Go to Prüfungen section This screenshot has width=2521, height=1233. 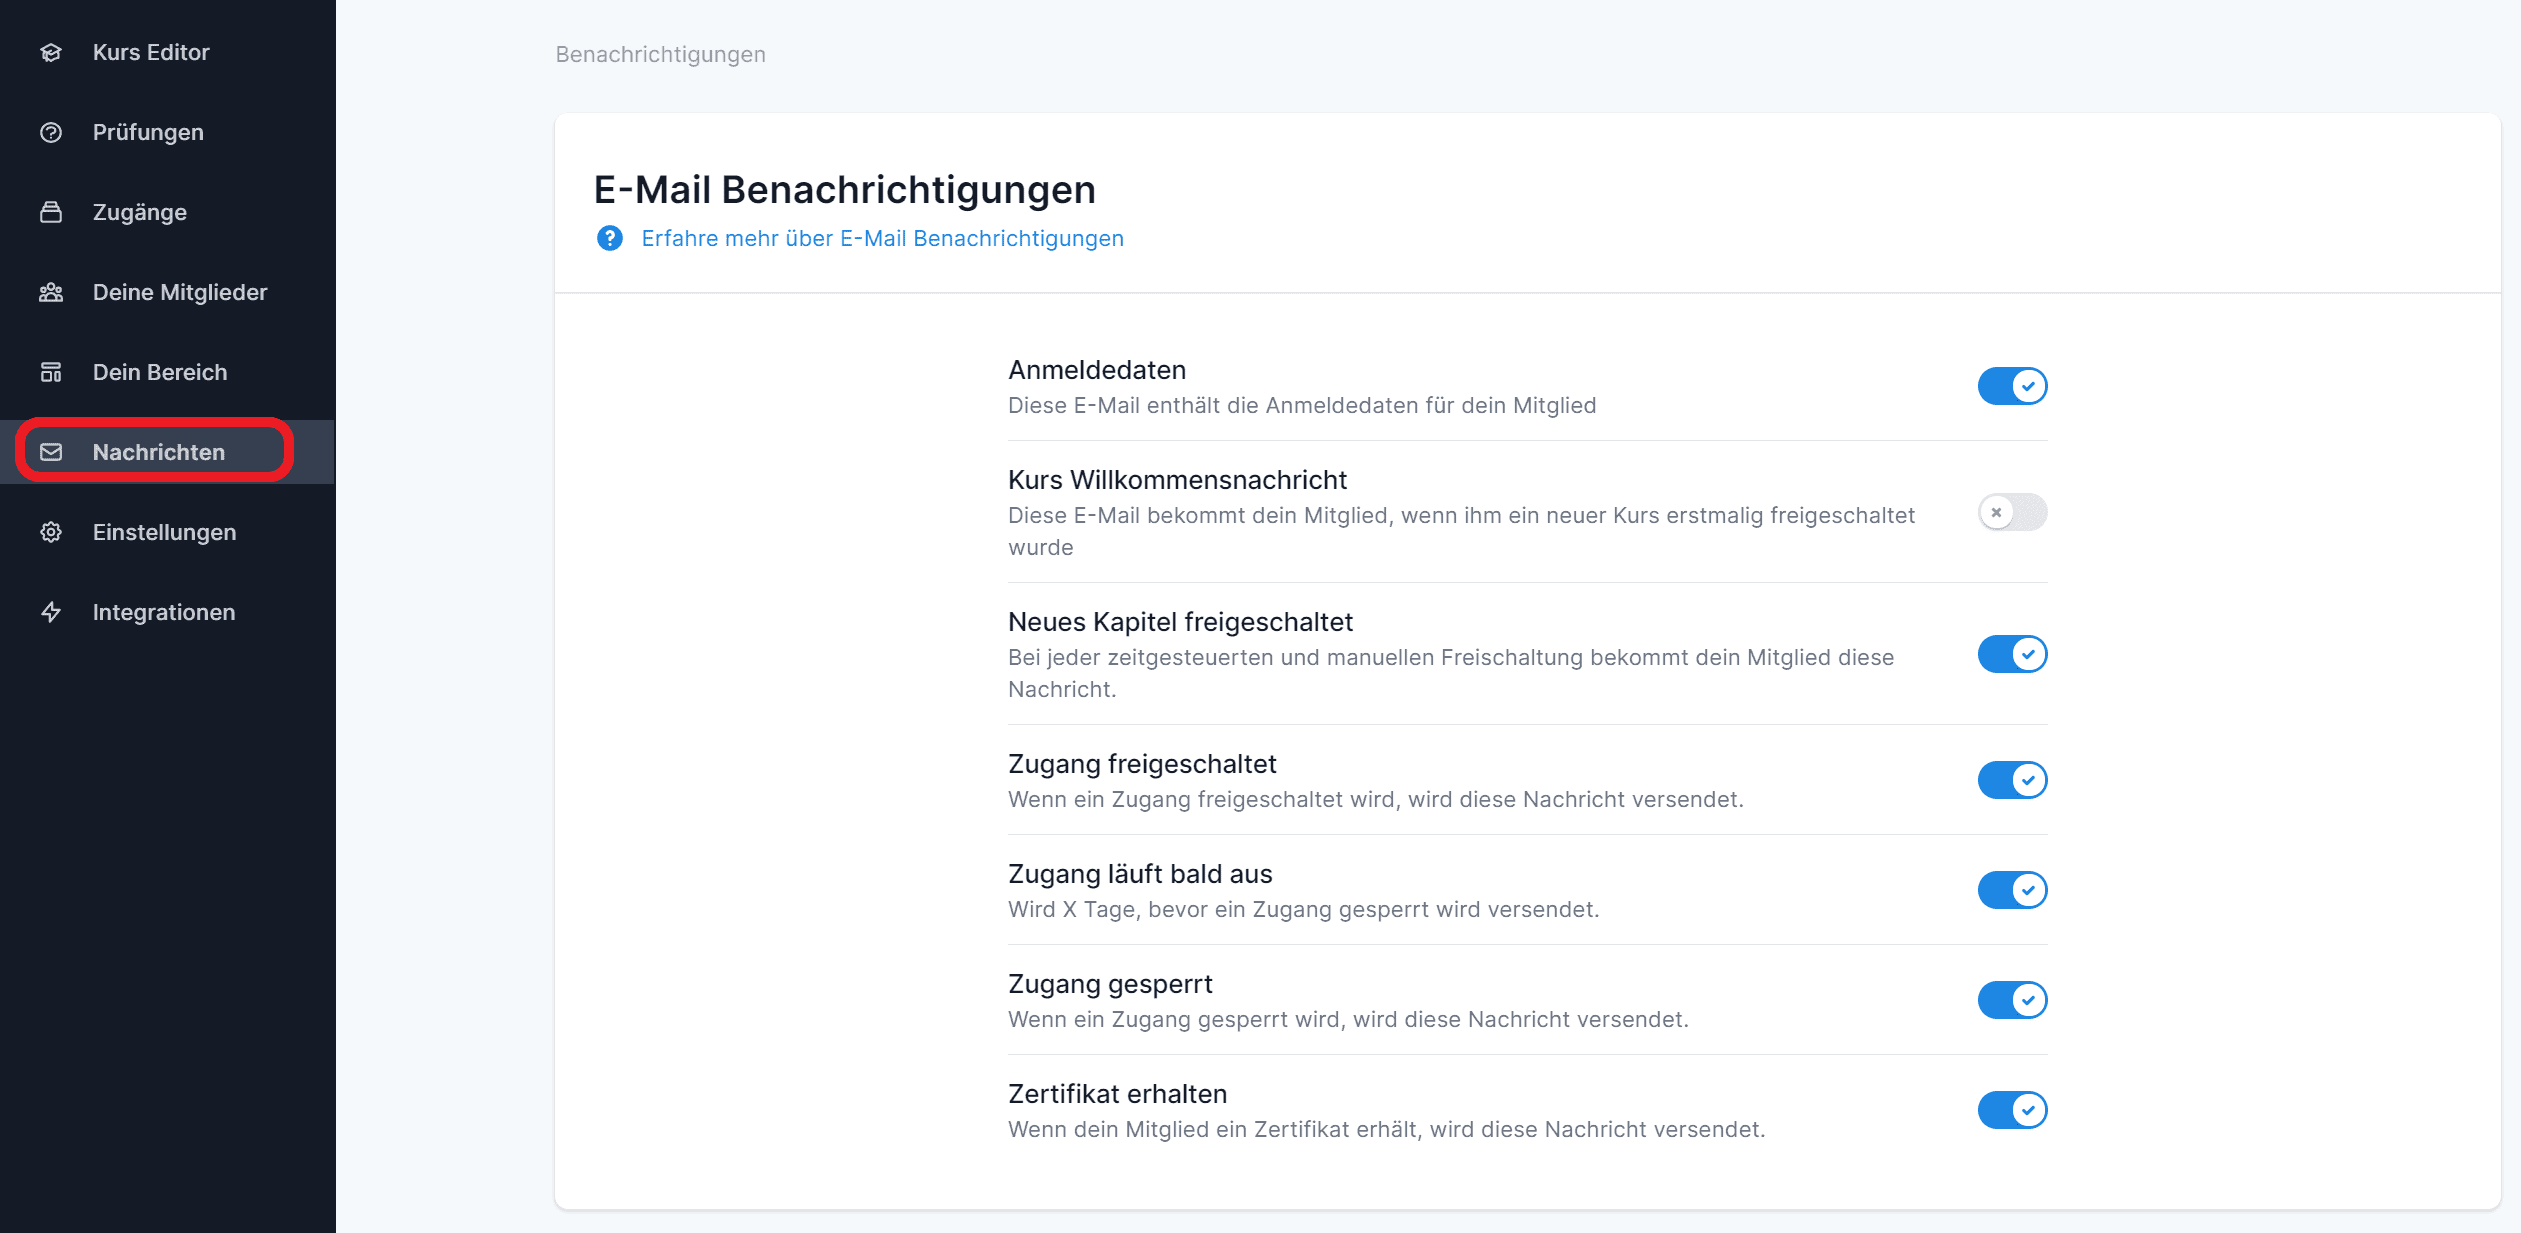168,132
